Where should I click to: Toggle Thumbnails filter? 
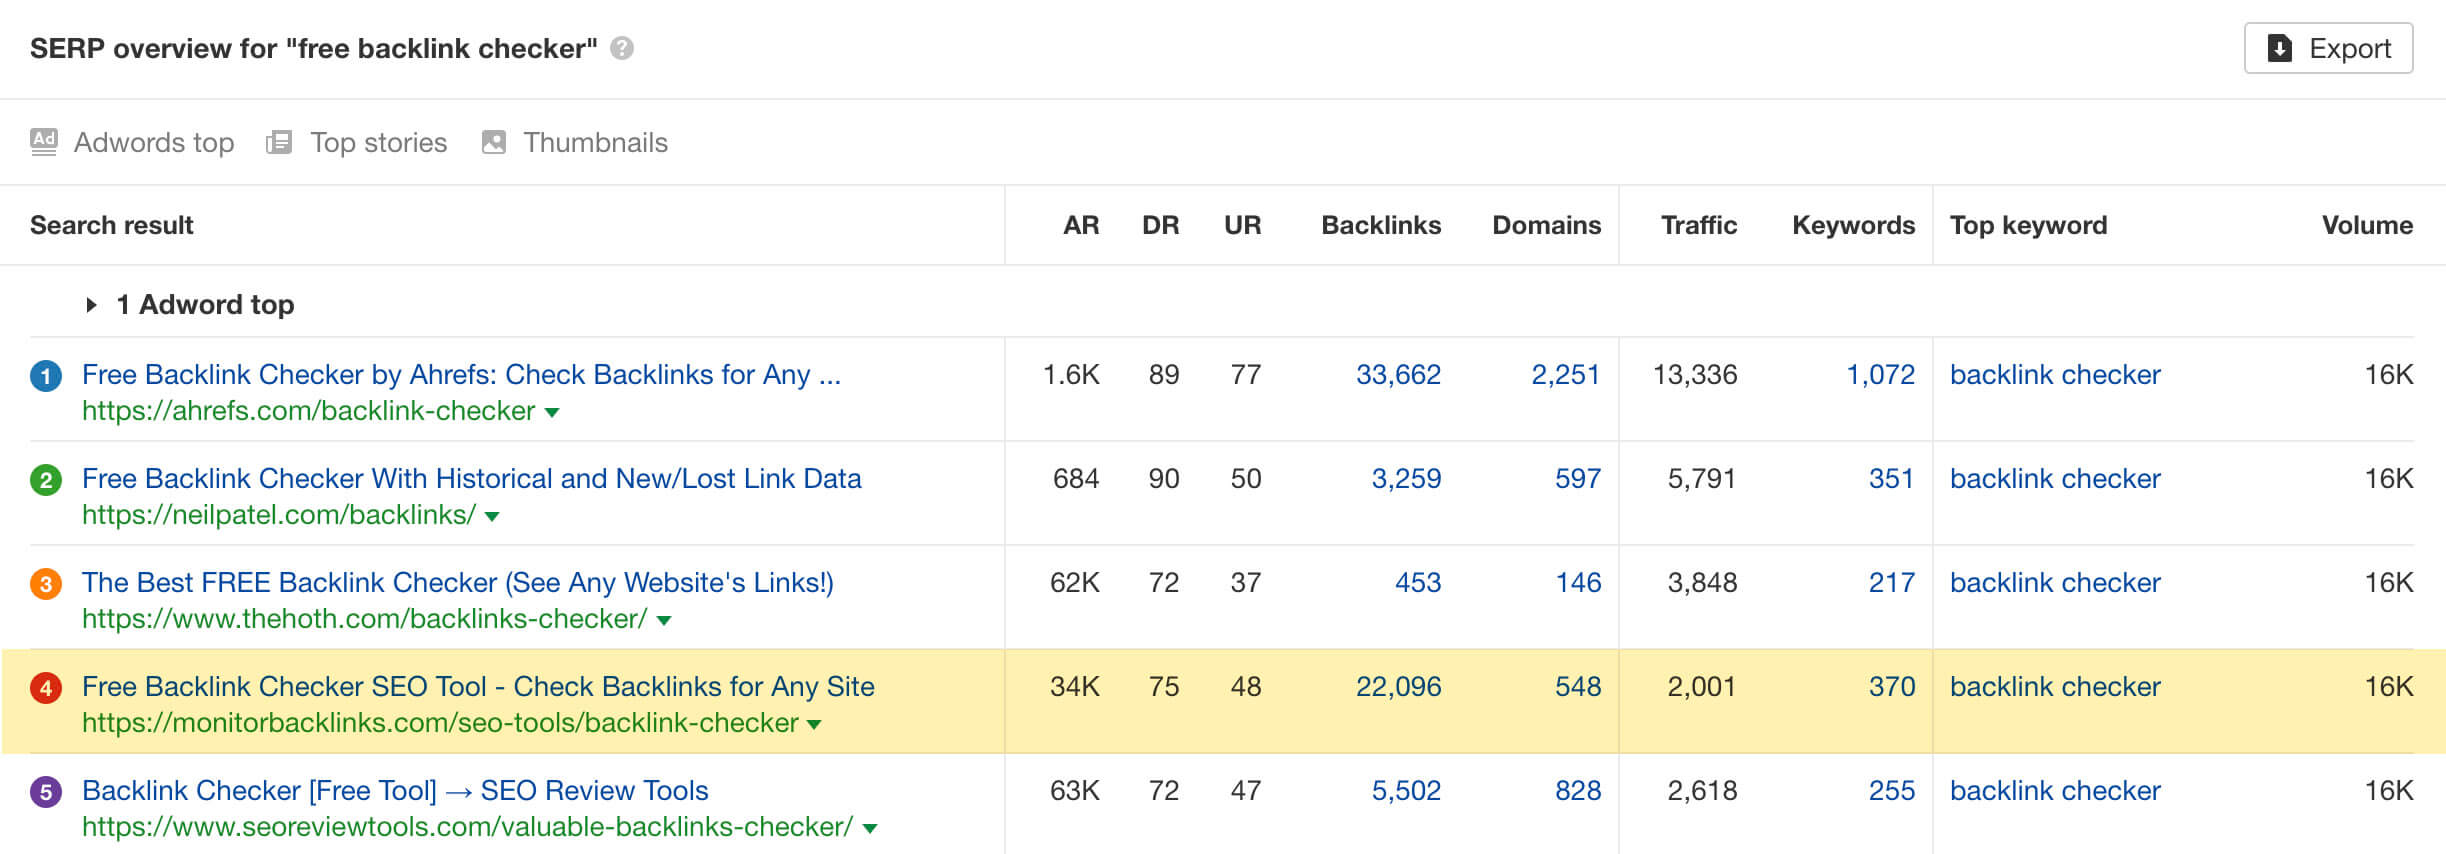pos(575,142)
